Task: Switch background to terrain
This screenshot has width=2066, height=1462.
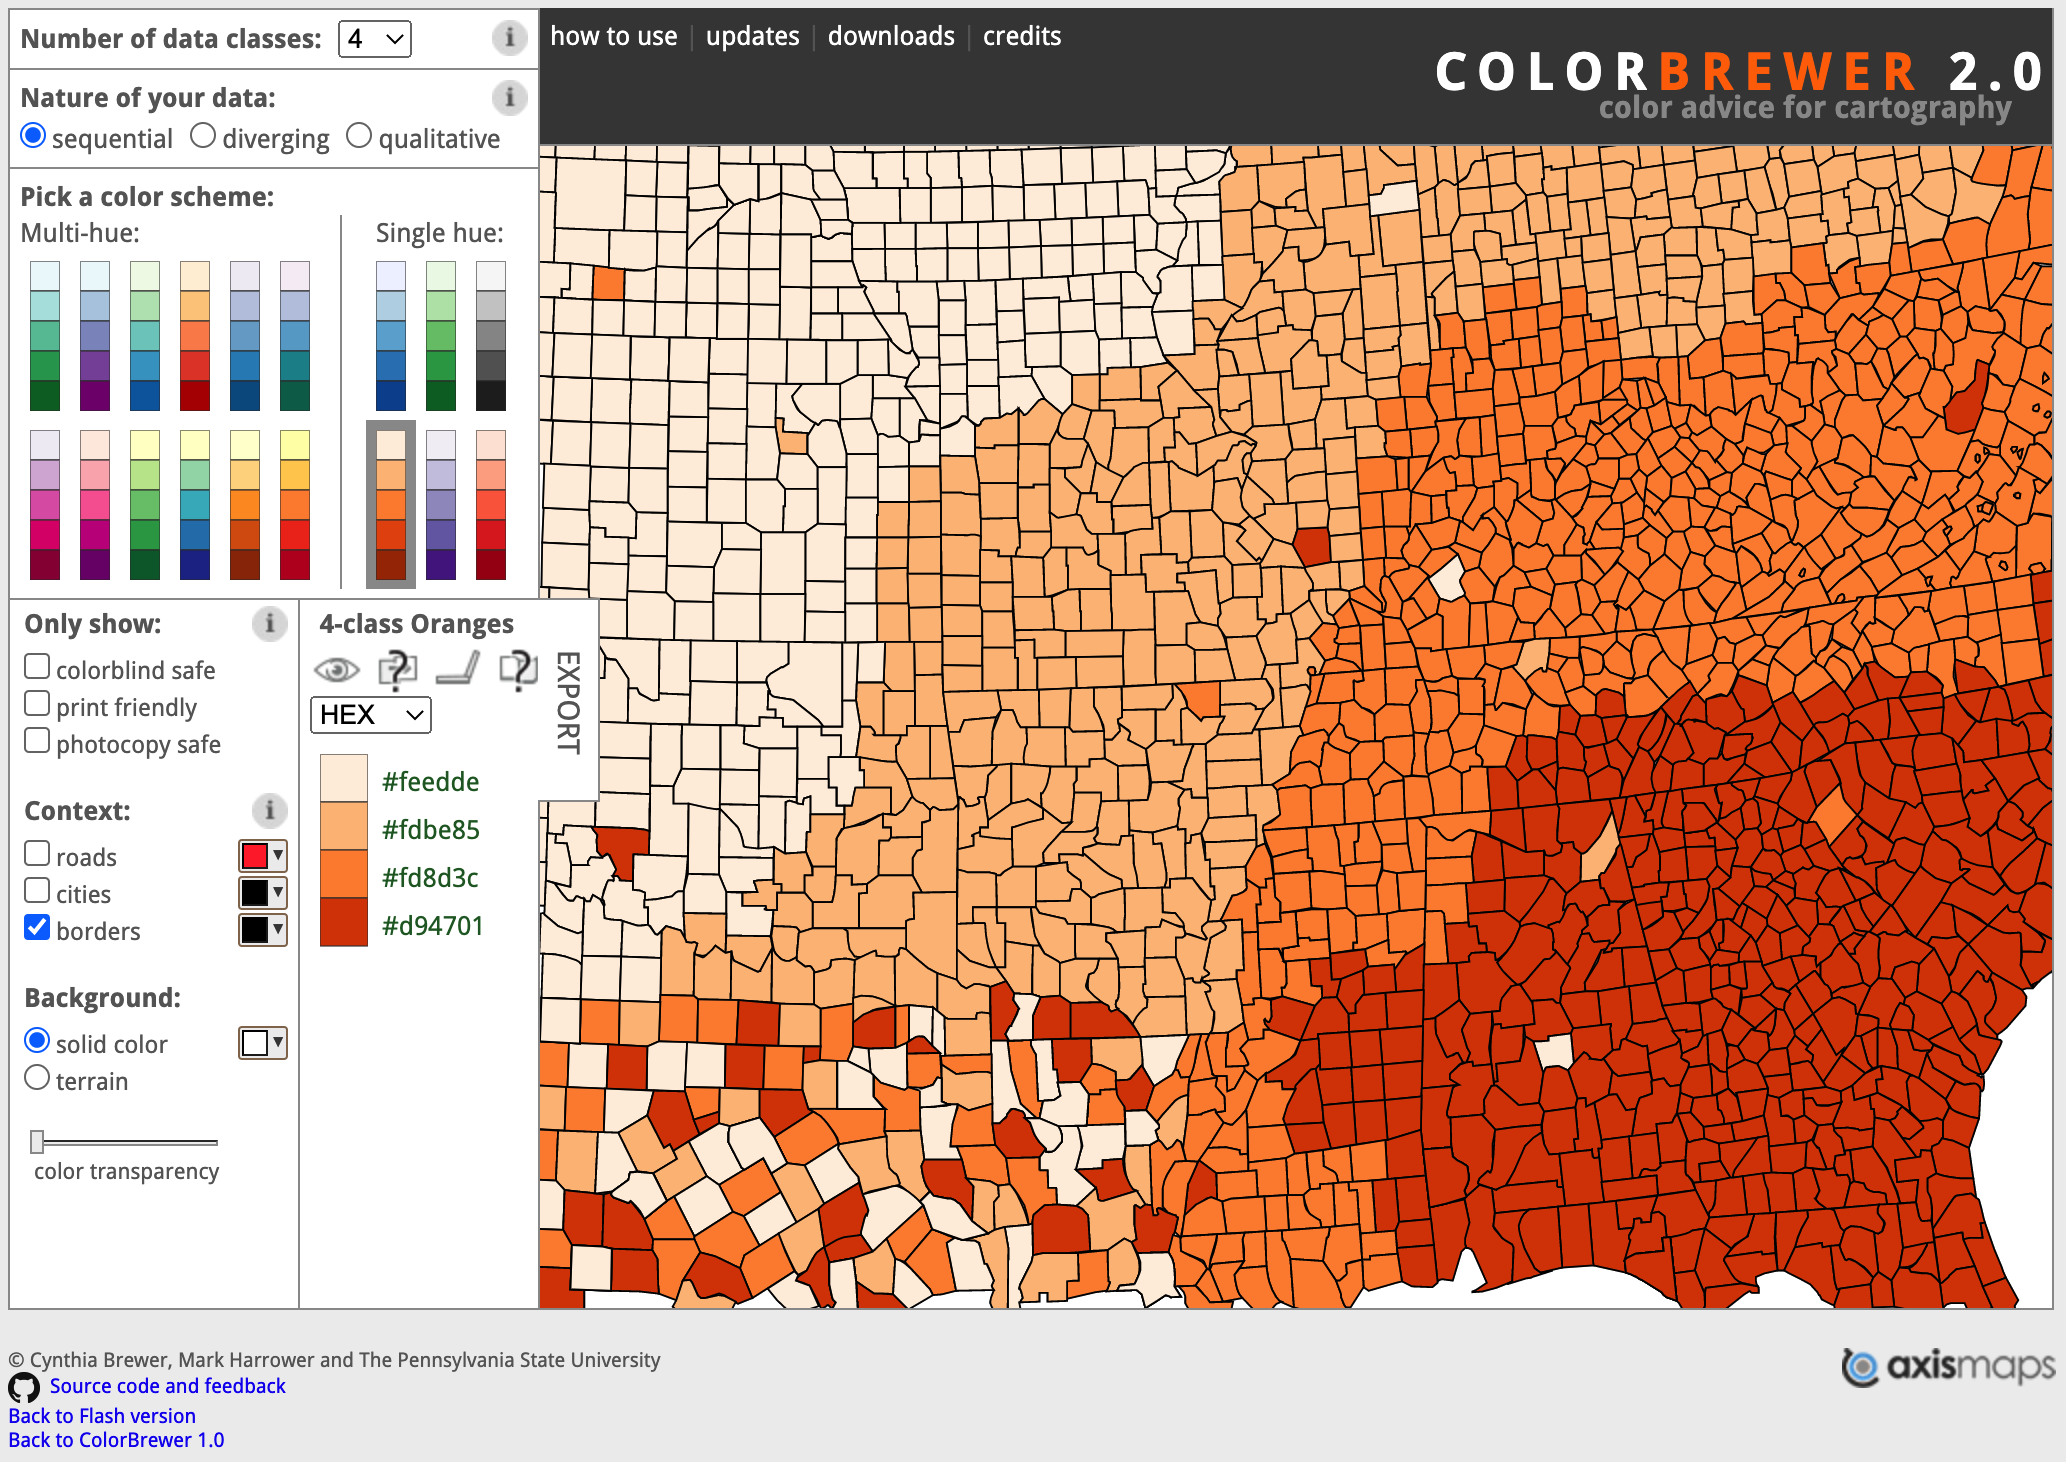Action: click(37, 1078)
